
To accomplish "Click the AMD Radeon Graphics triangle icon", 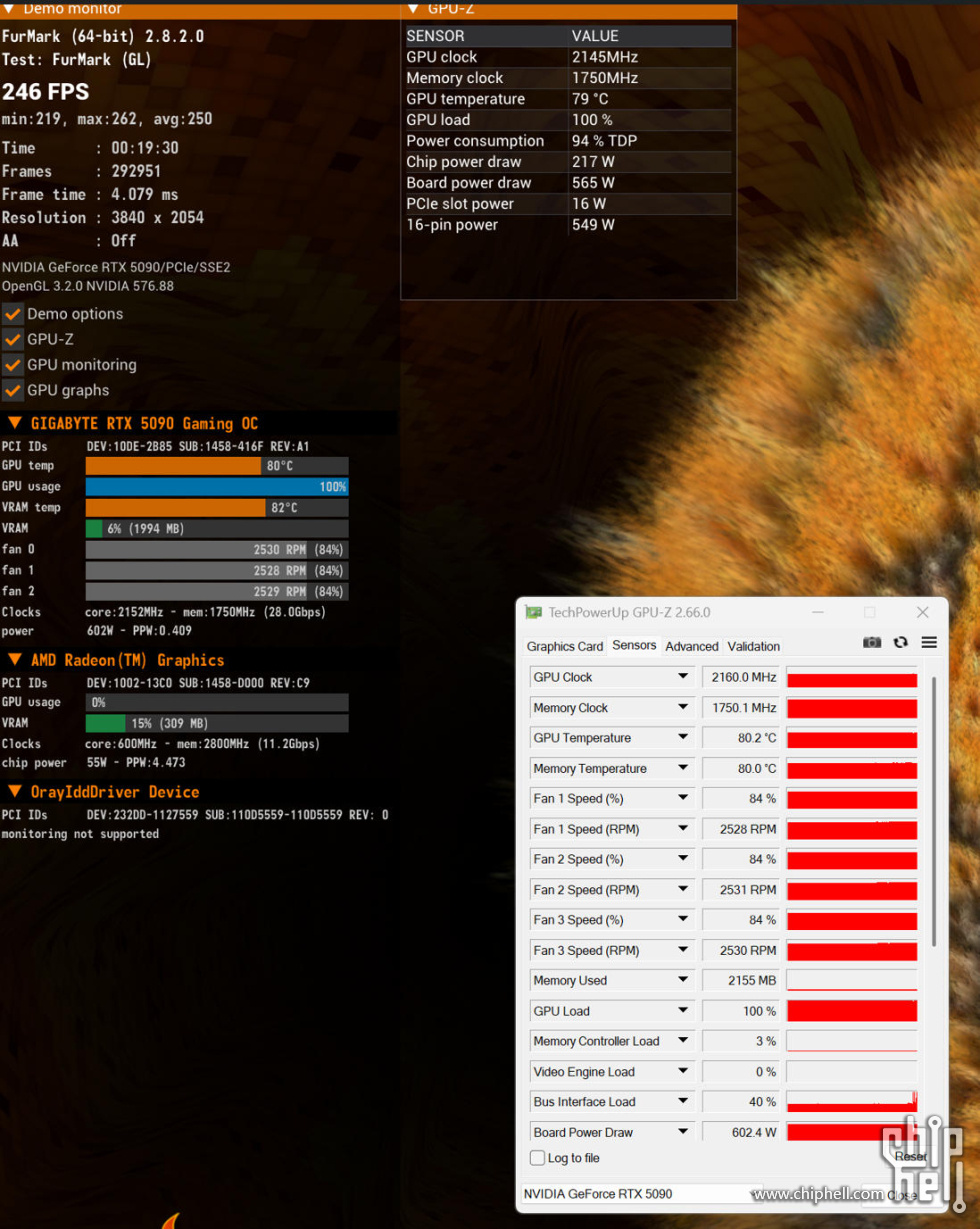I will click(14, 660).
